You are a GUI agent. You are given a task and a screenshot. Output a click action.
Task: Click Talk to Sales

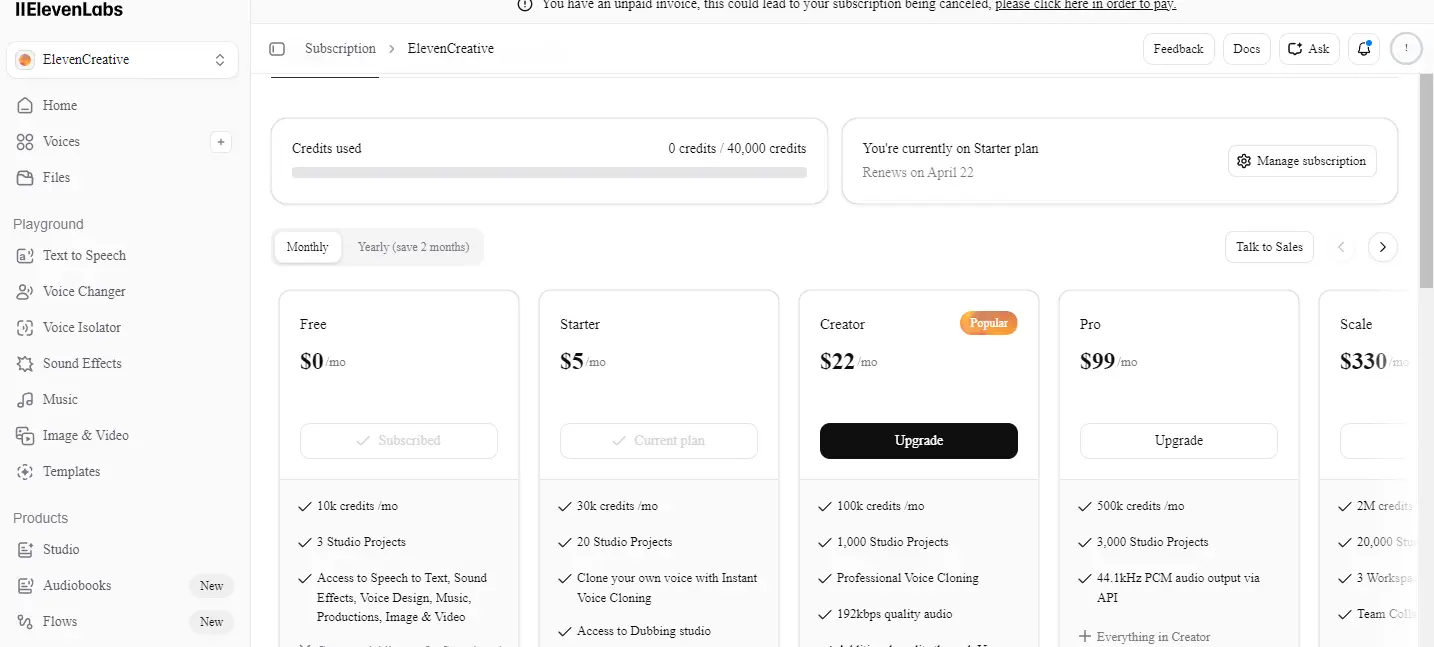coord(1269,247)
